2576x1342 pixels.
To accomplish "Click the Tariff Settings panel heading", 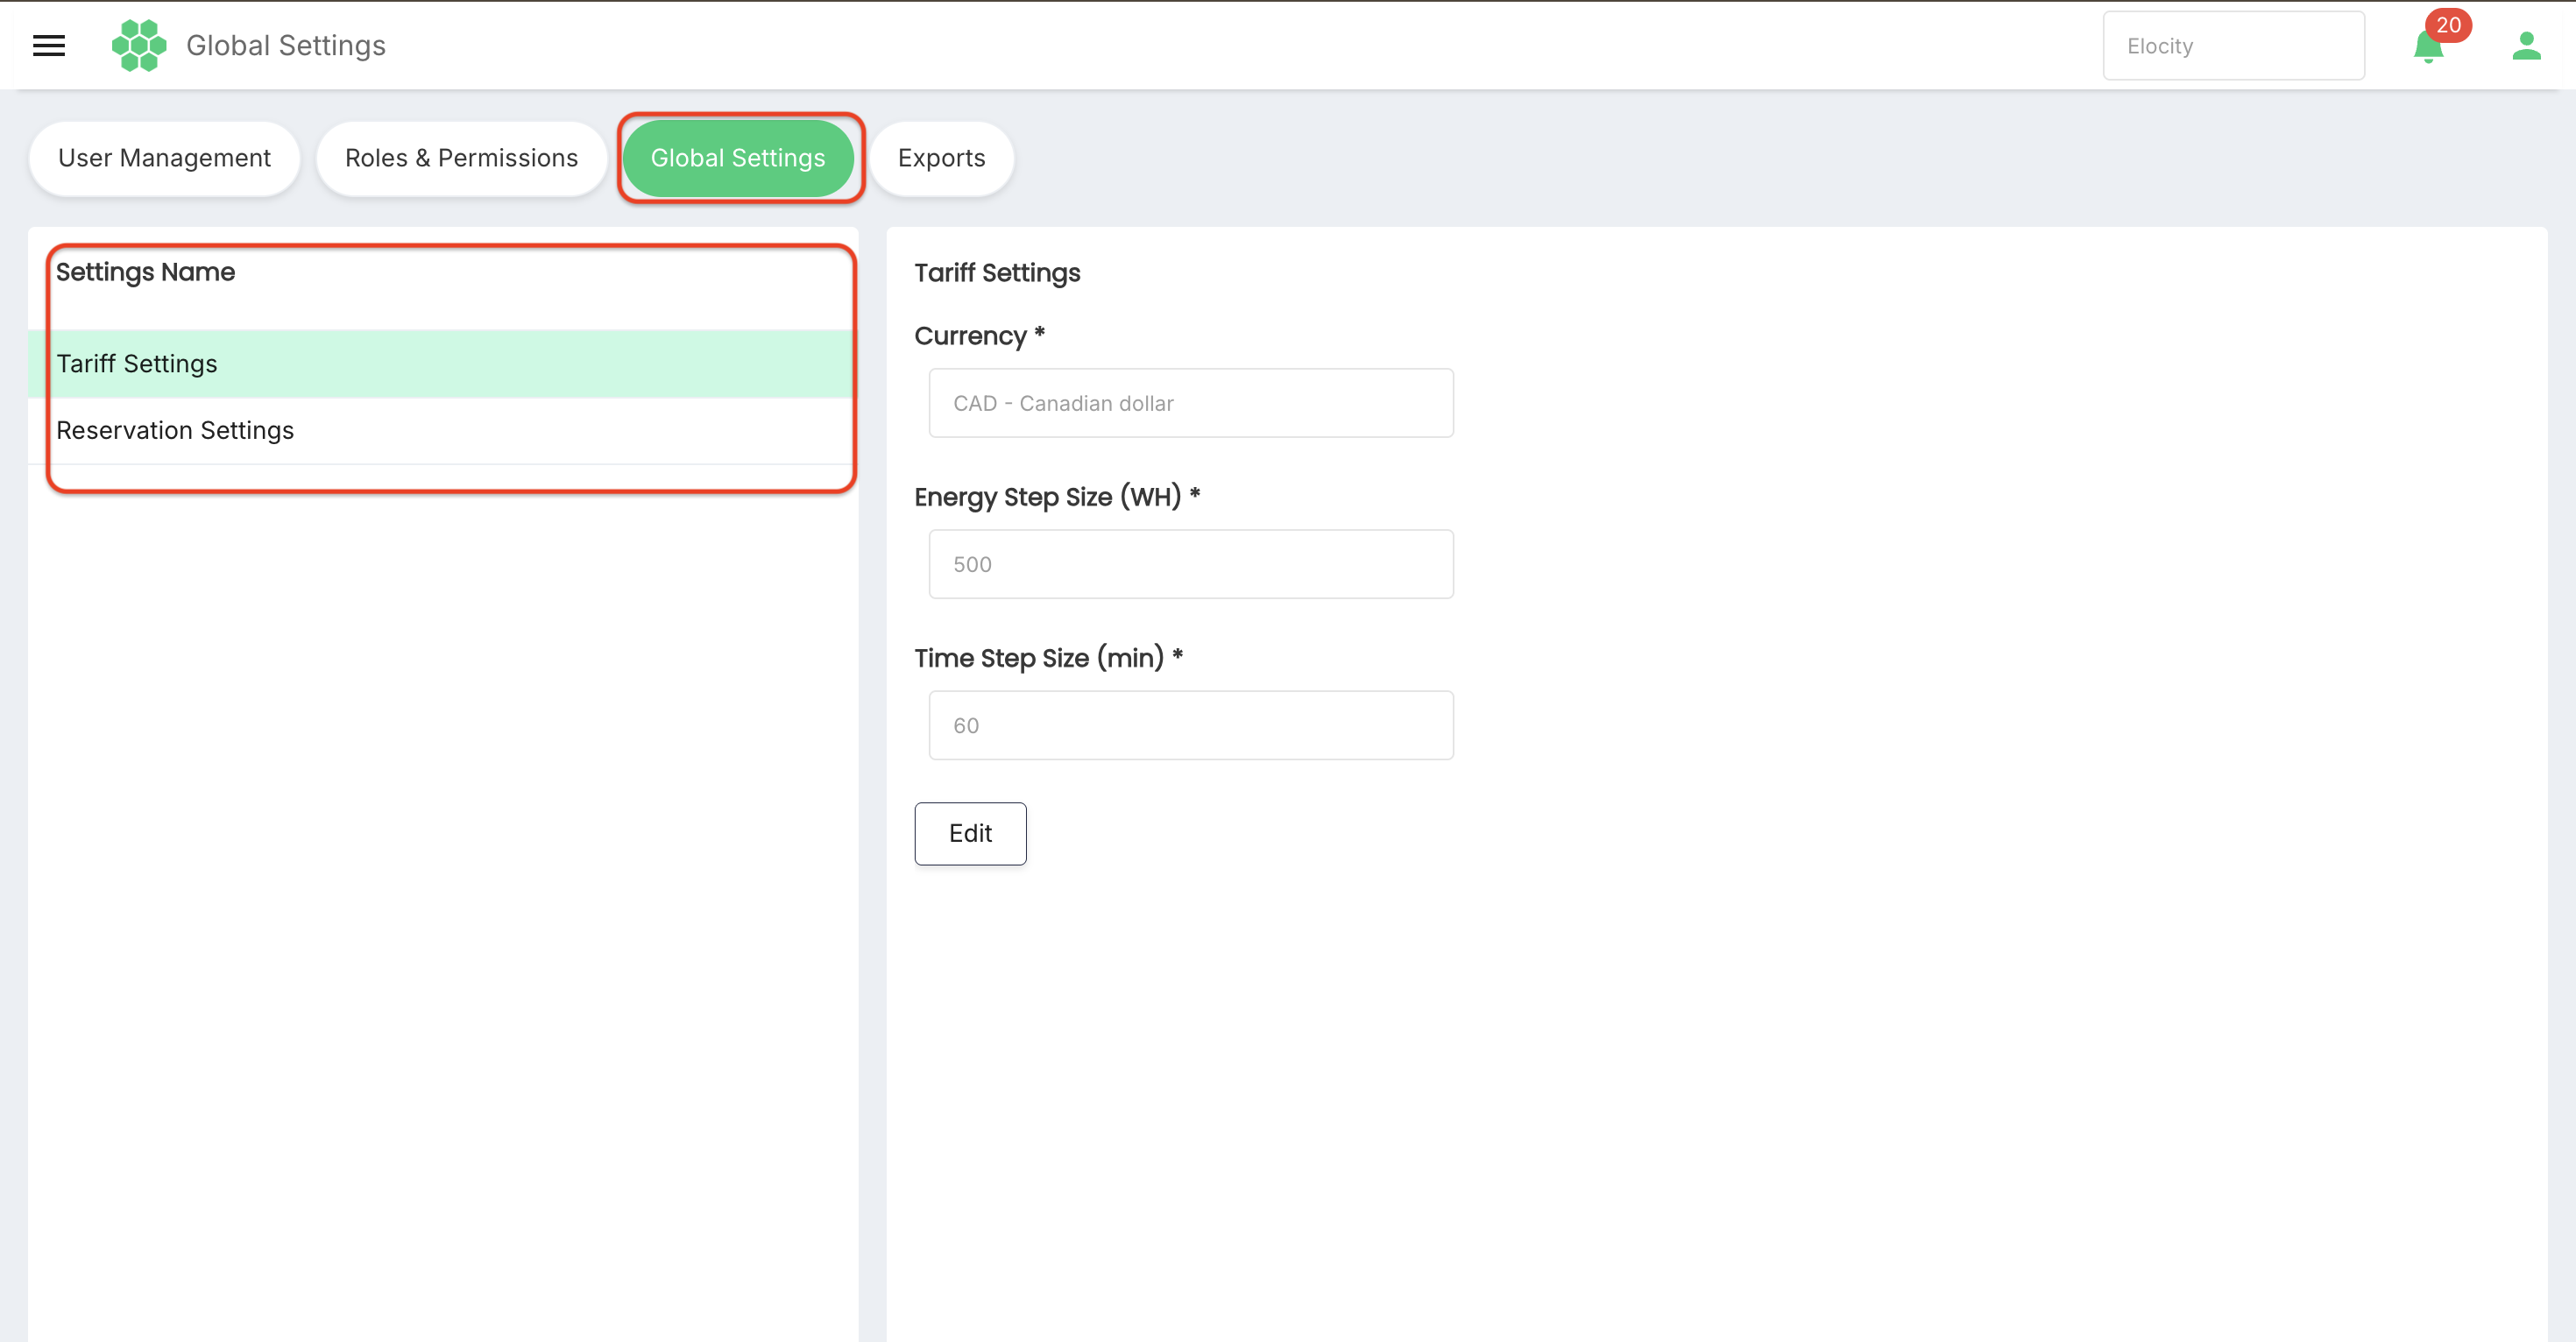I will tap(997, 273).
